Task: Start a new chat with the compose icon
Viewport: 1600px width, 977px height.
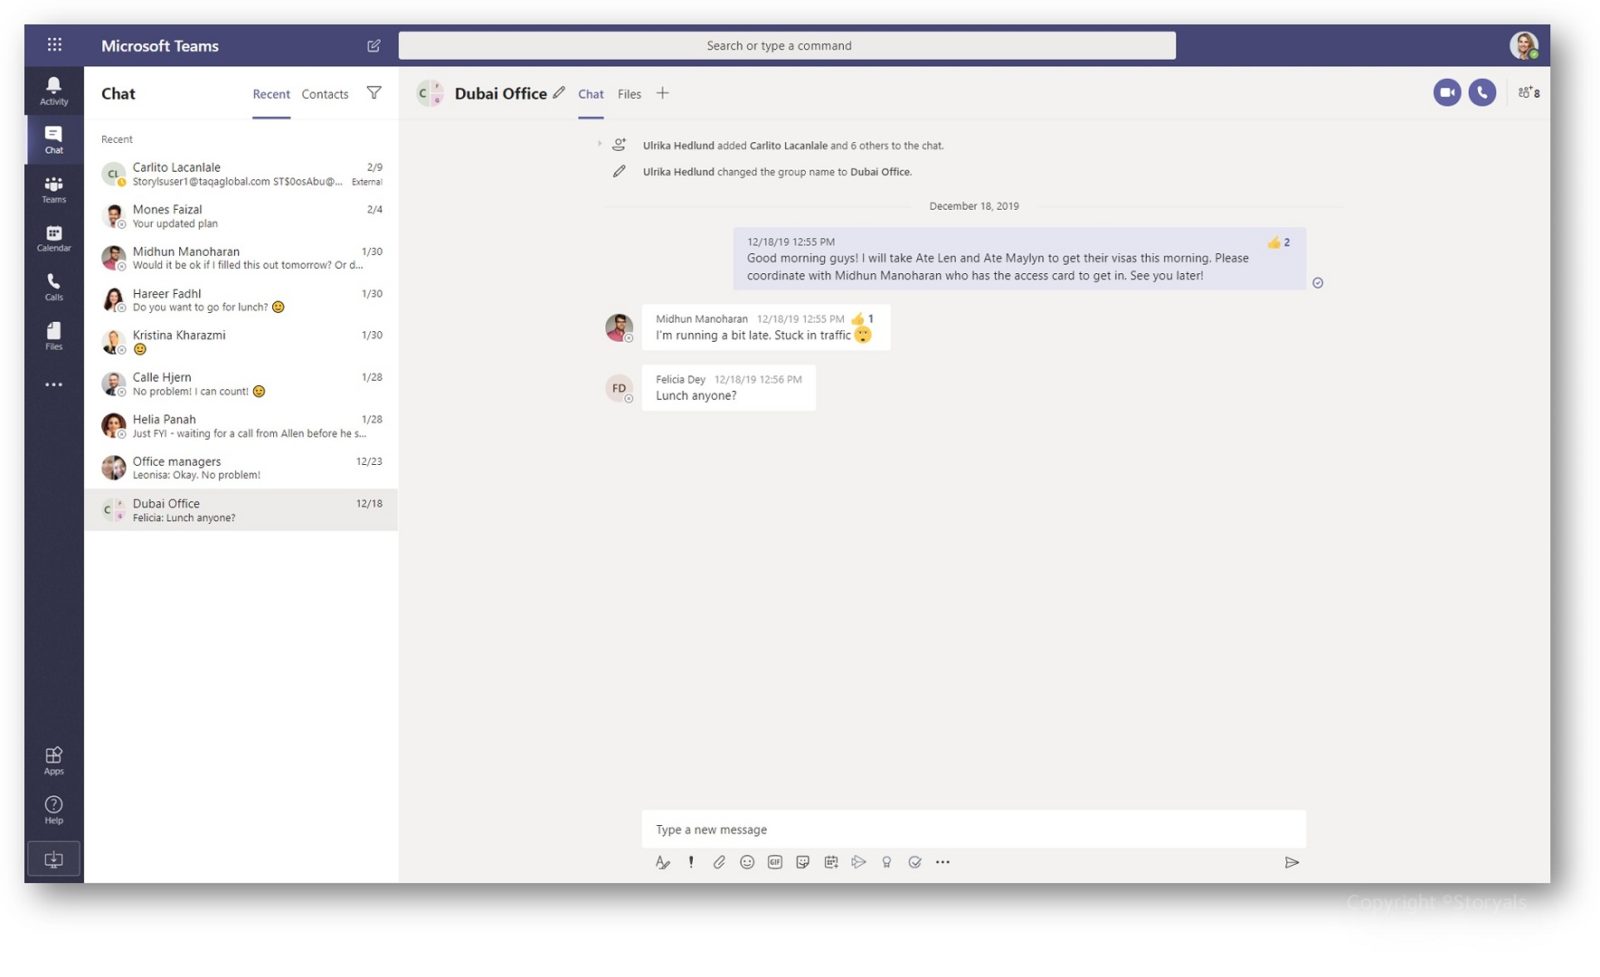Action: [x=374, y=45]
